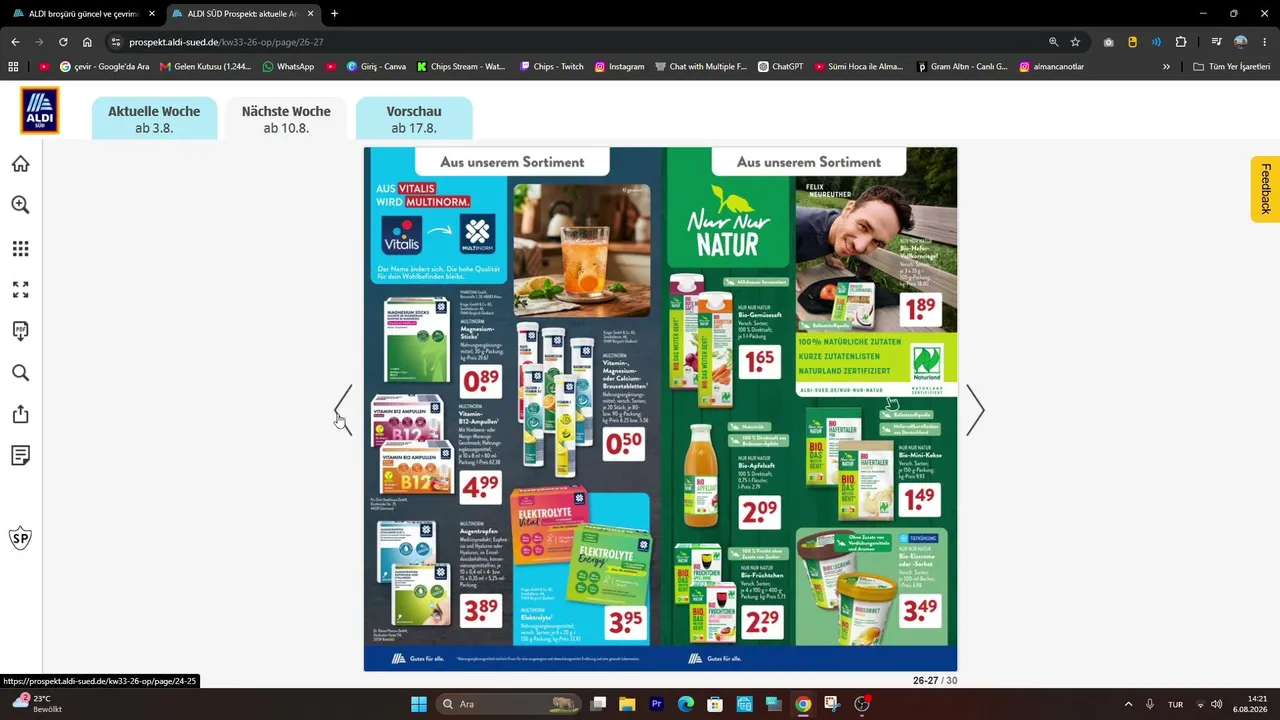Image resolution: width=1280 pixels, height=720 pixels.
Task: Go to the previous flyer page arrow
Action: (x=343, y=410)
